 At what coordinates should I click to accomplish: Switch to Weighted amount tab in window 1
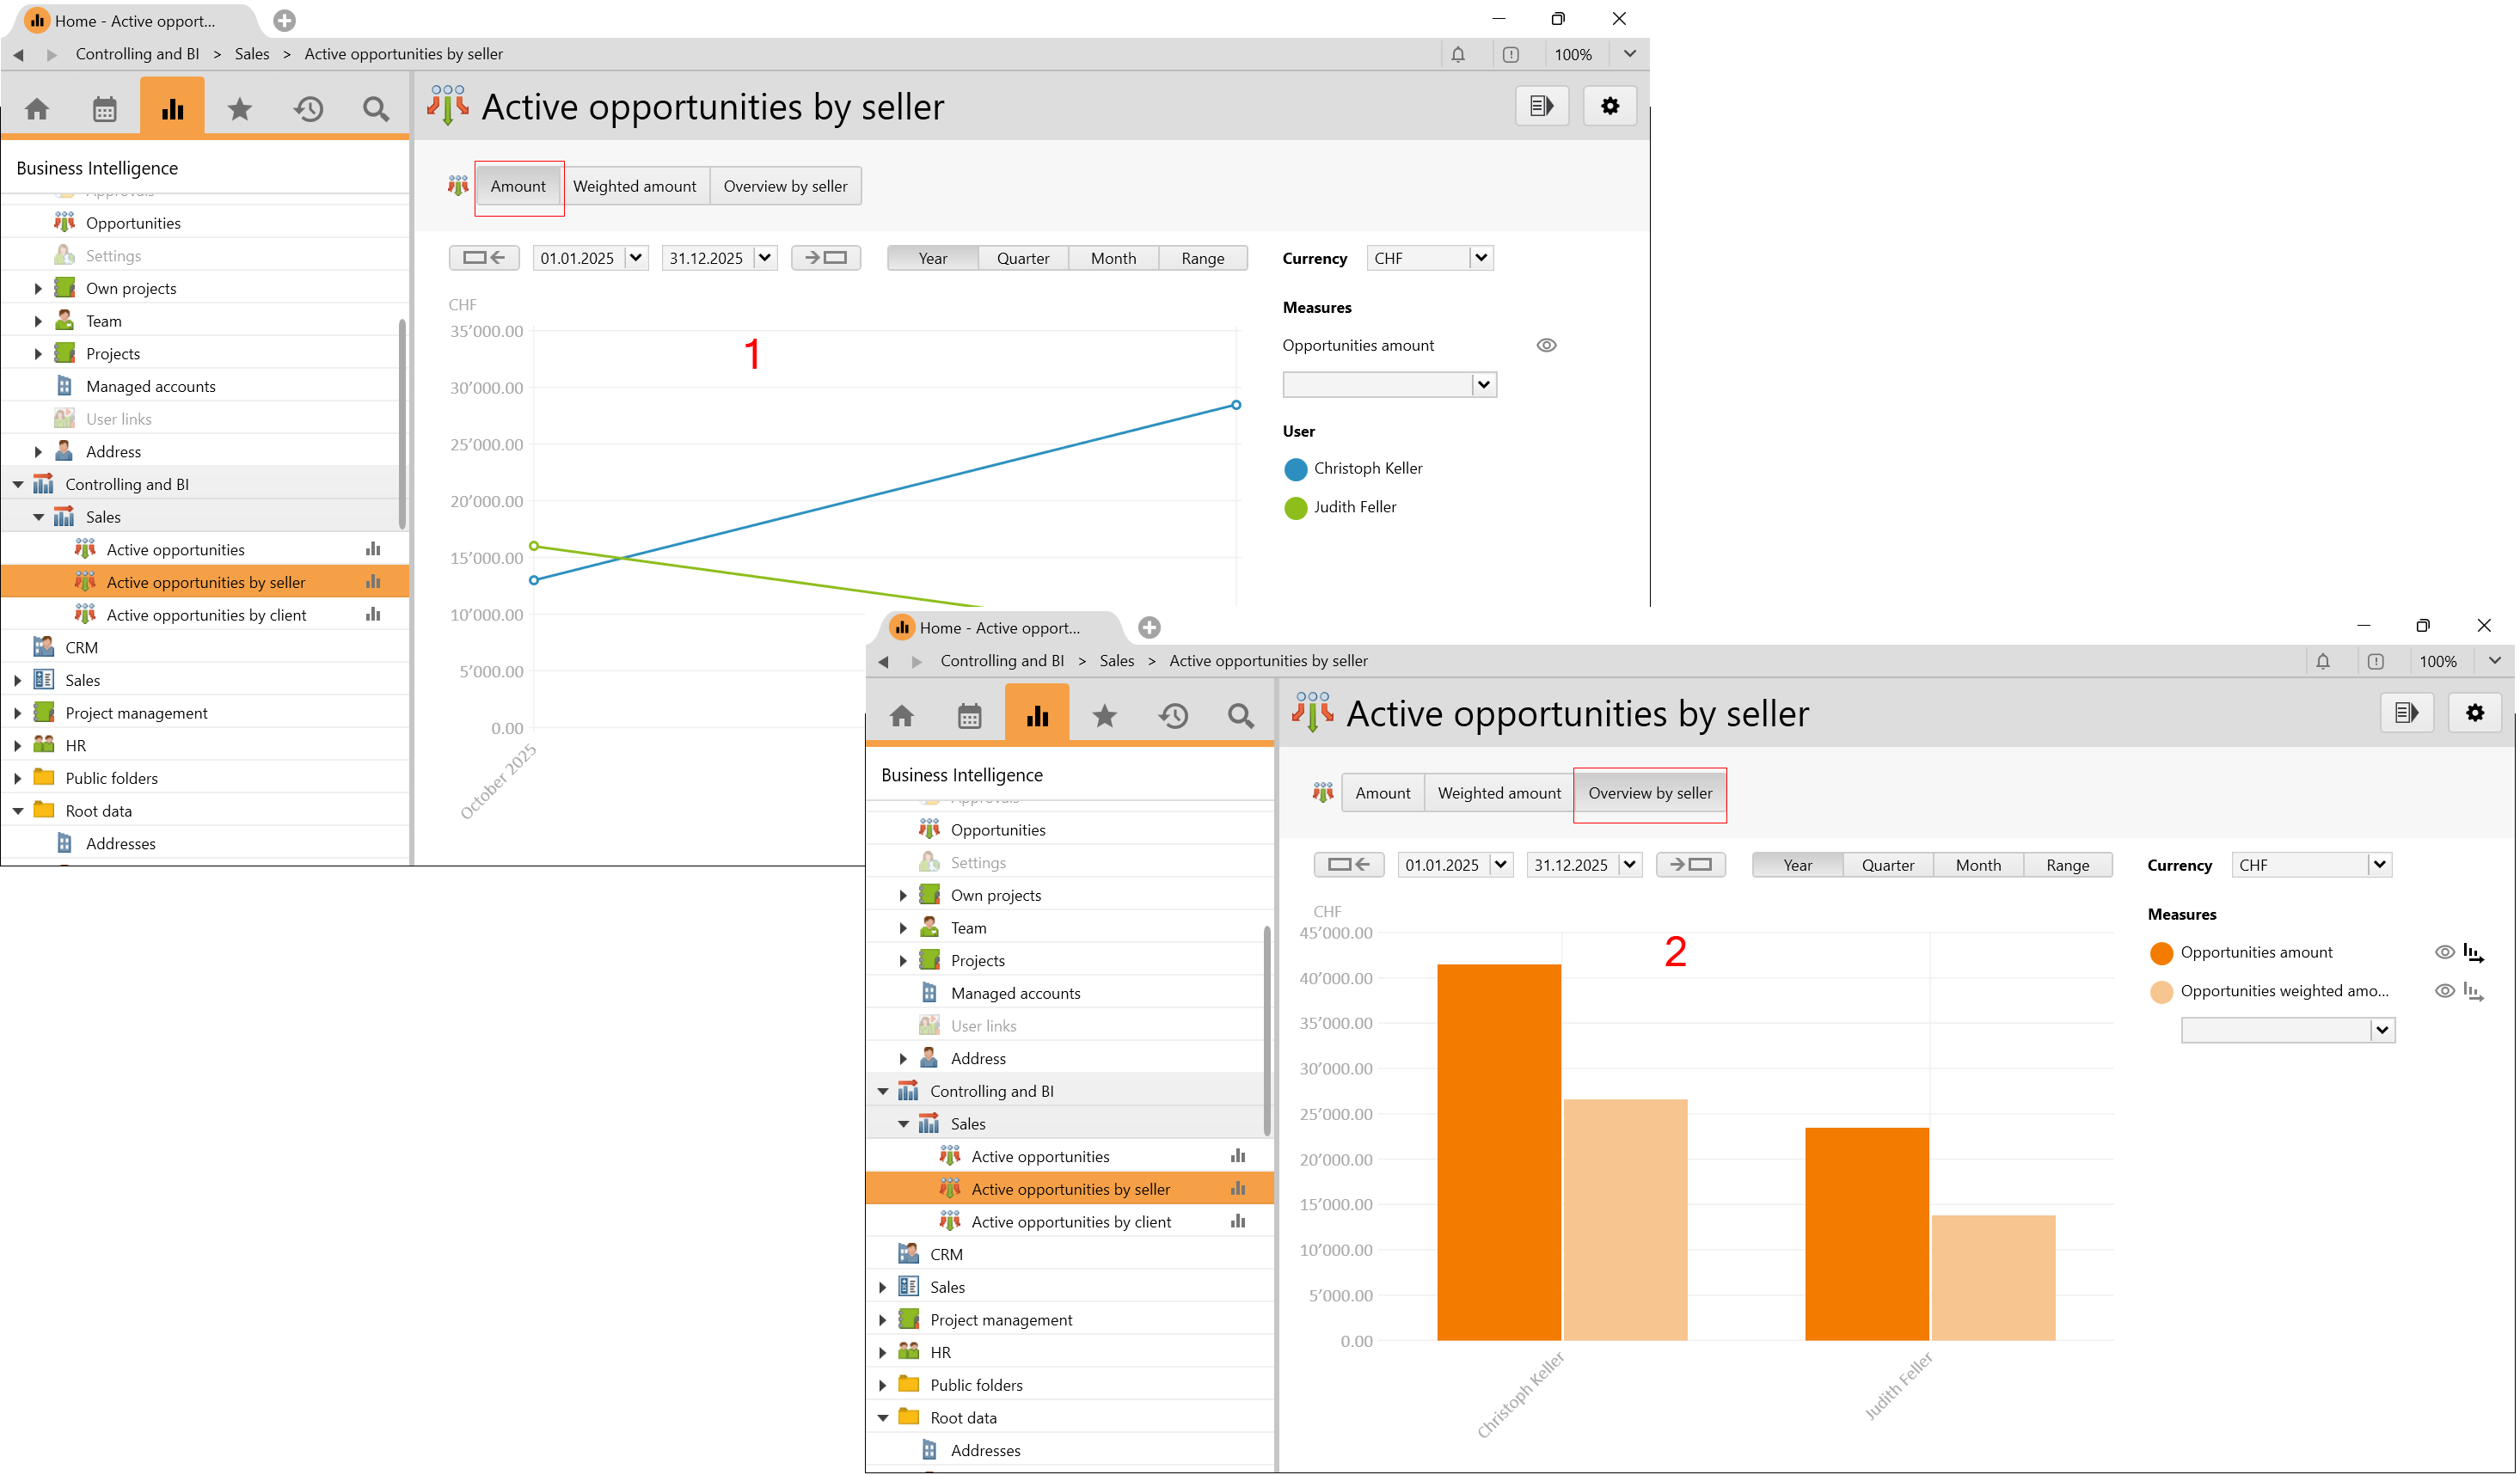(634, 186)
